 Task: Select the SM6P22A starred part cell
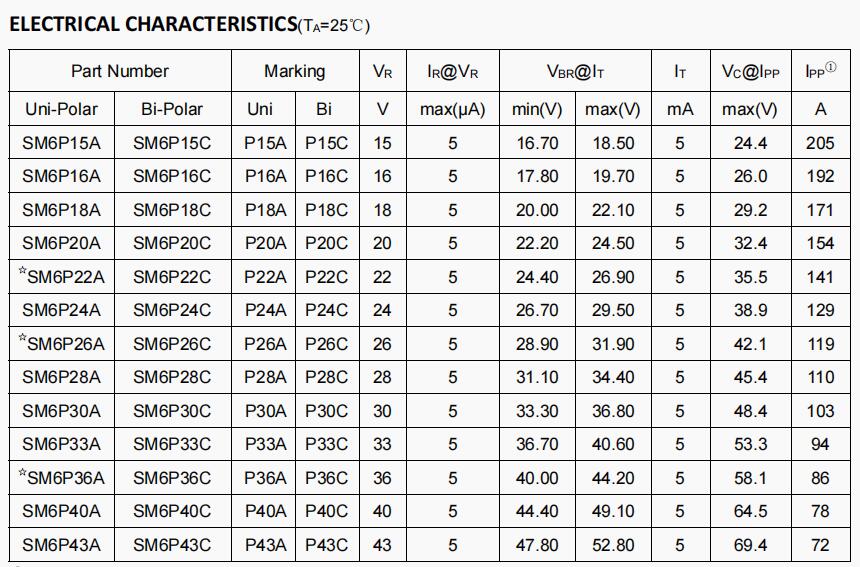point(61,277)
